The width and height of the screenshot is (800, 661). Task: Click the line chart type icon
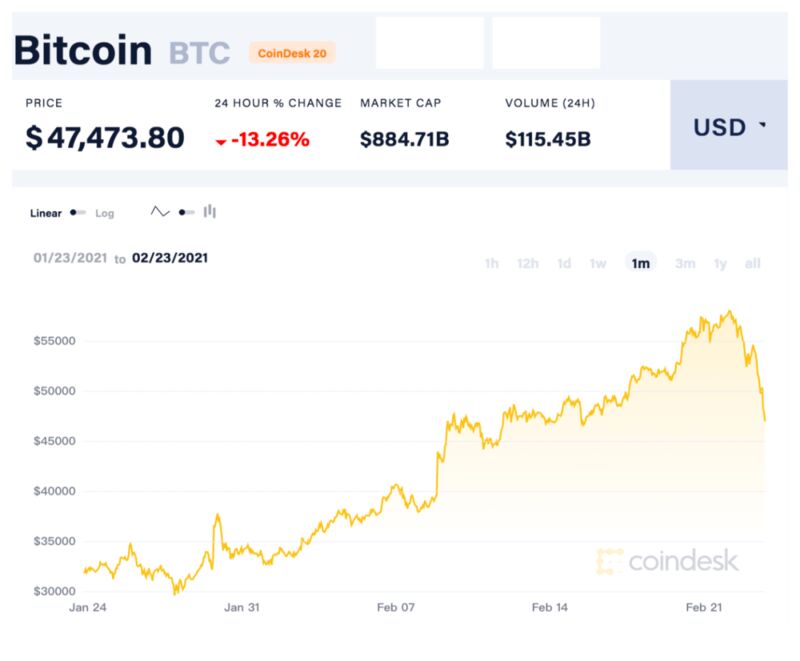[160, 212]
